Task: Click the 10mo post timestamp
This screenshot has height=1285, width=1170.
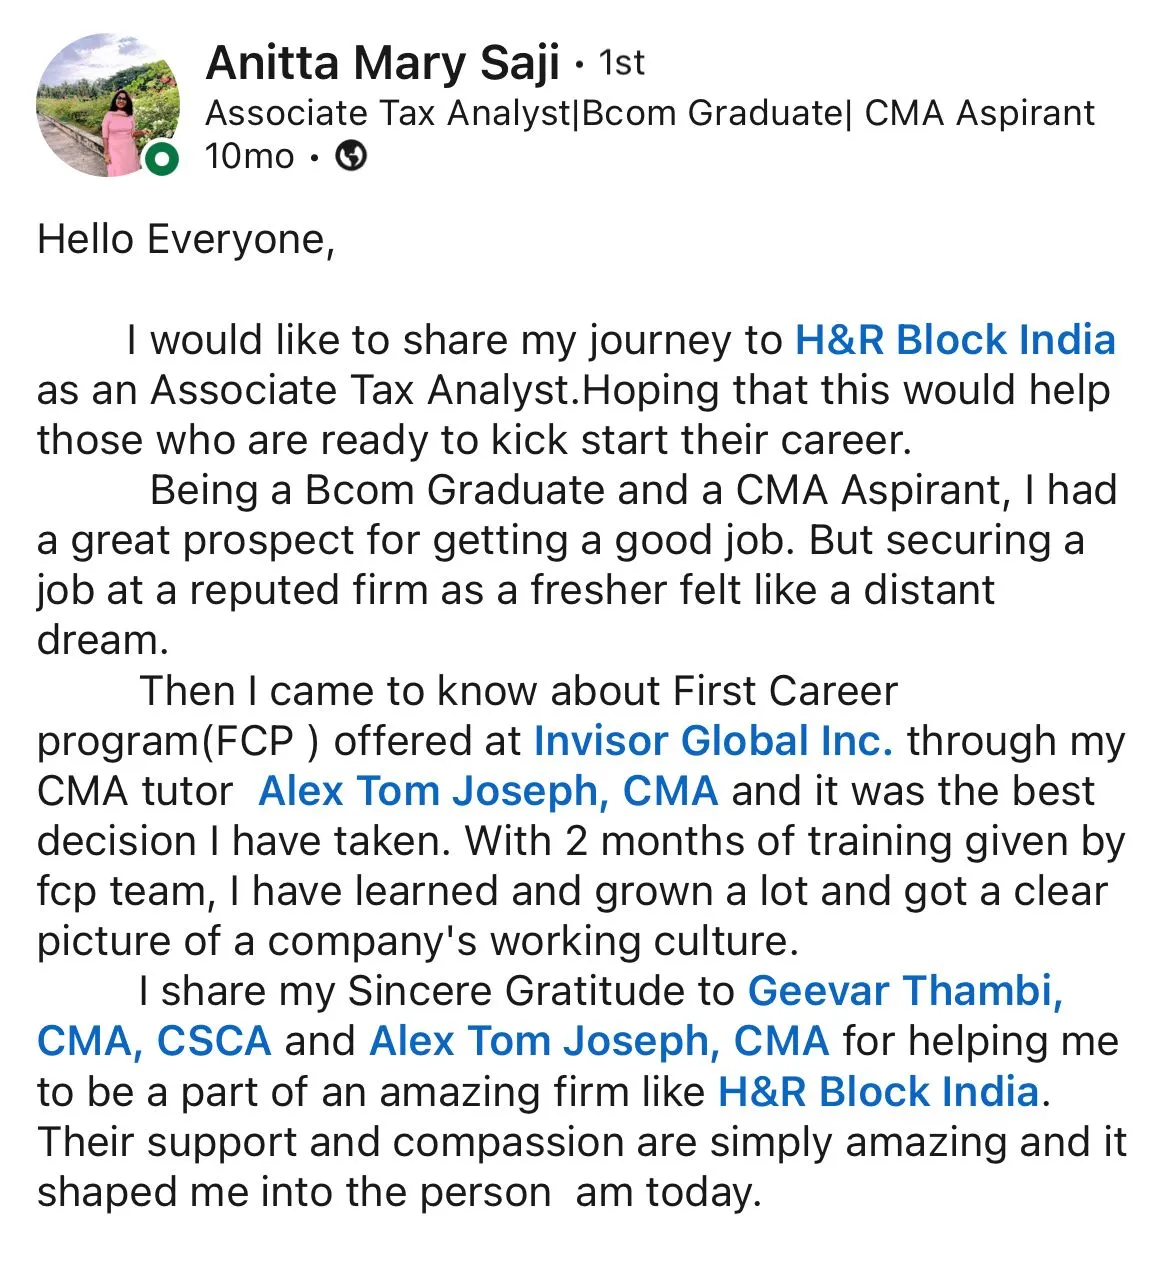Action: coord(249,157)
